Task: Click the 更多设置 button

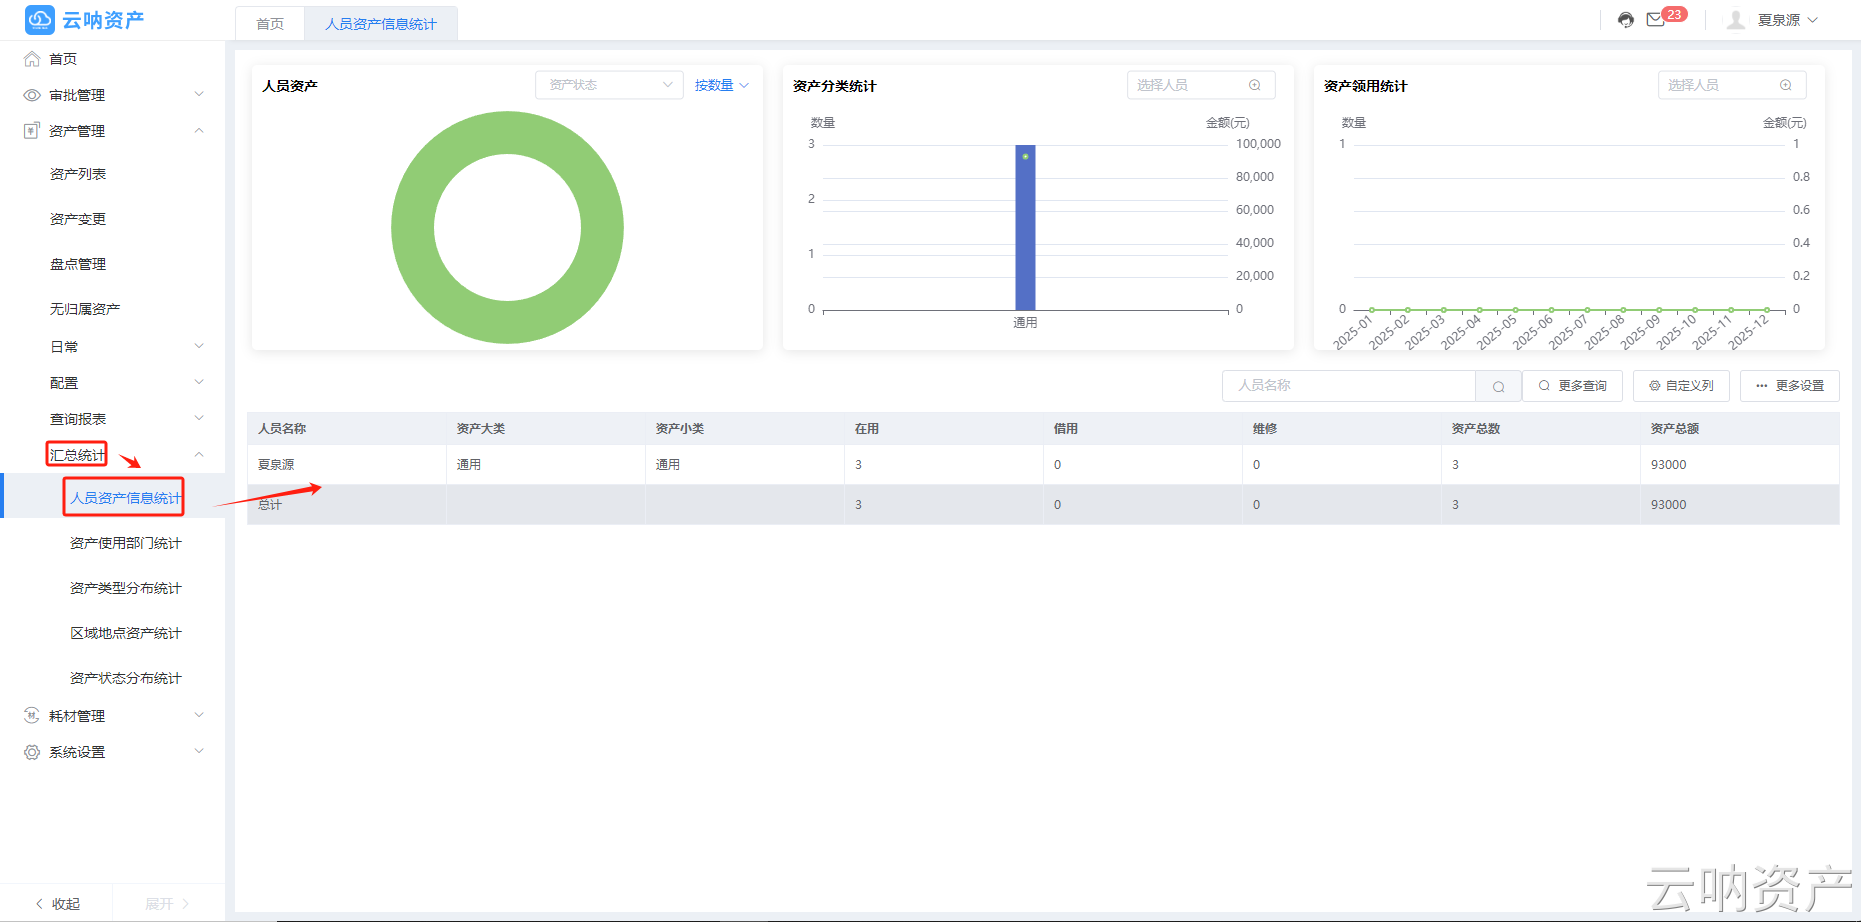Action: 1790,386
